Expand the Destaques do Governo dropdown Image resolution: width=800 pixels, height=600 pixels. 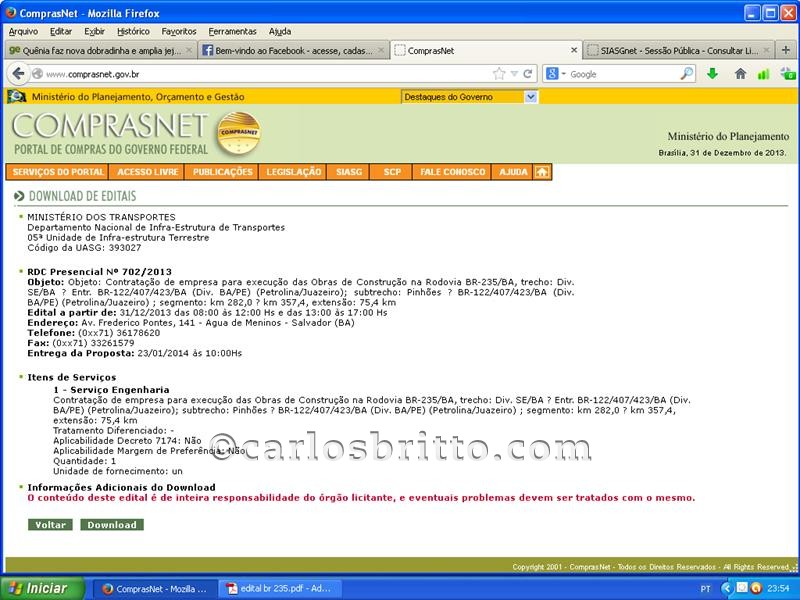(531, 97)
